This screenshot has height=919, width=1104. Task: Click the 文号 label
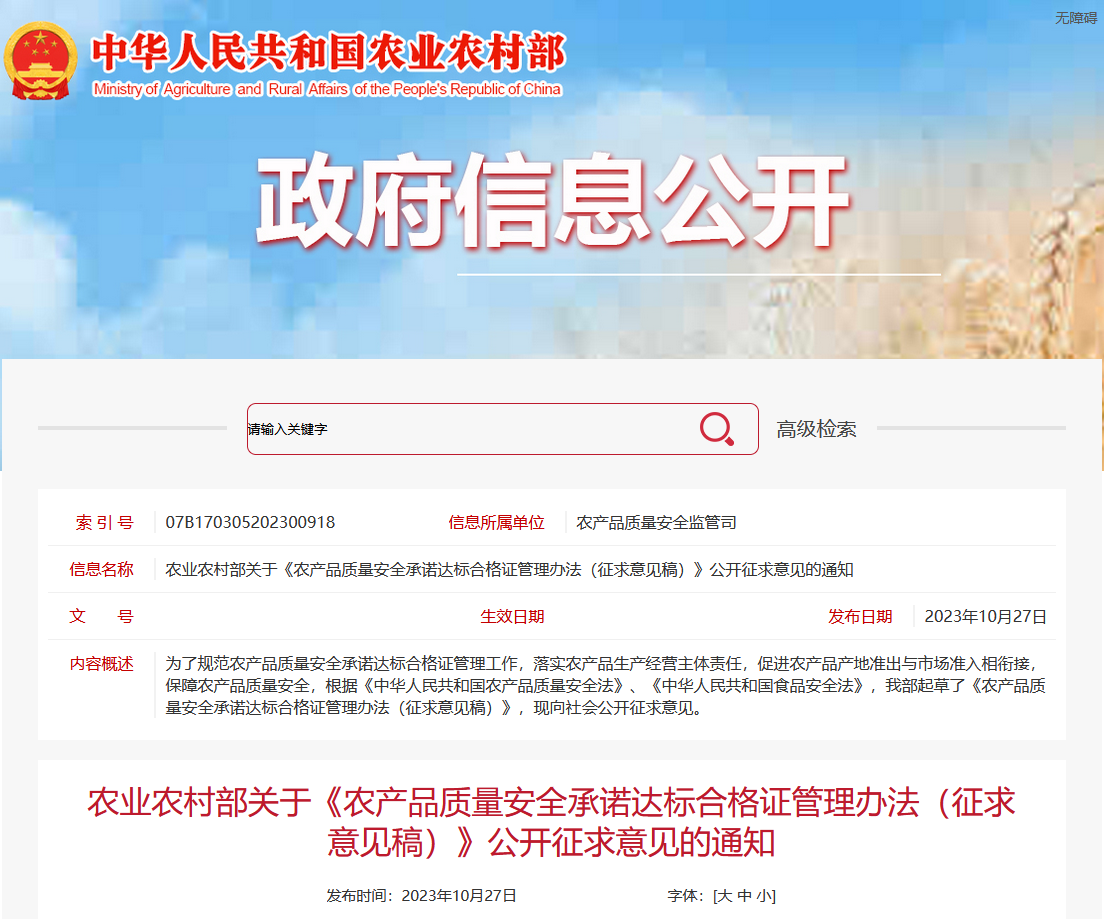[101, 617]
